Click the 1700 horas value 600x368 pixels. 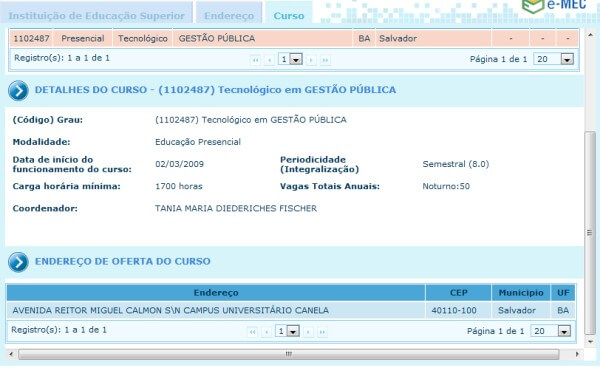(x=179, y=186)
